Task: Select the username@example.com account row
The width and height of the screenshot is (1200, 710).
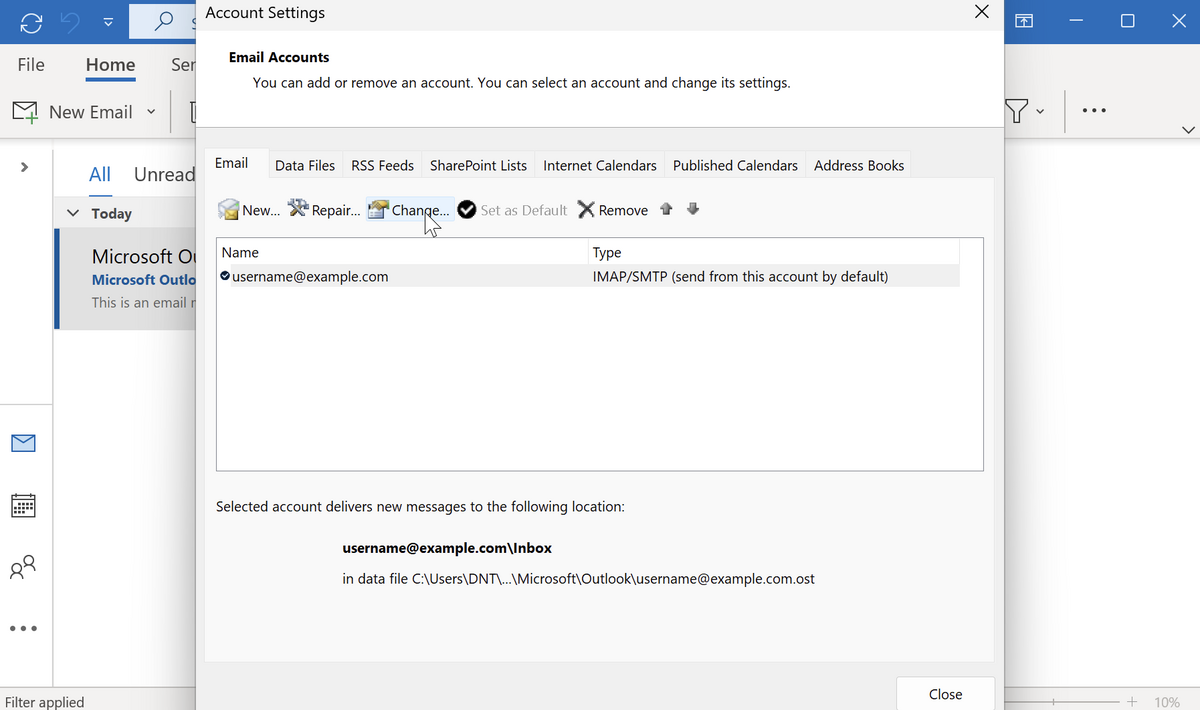Action: (x=588, y=276)
